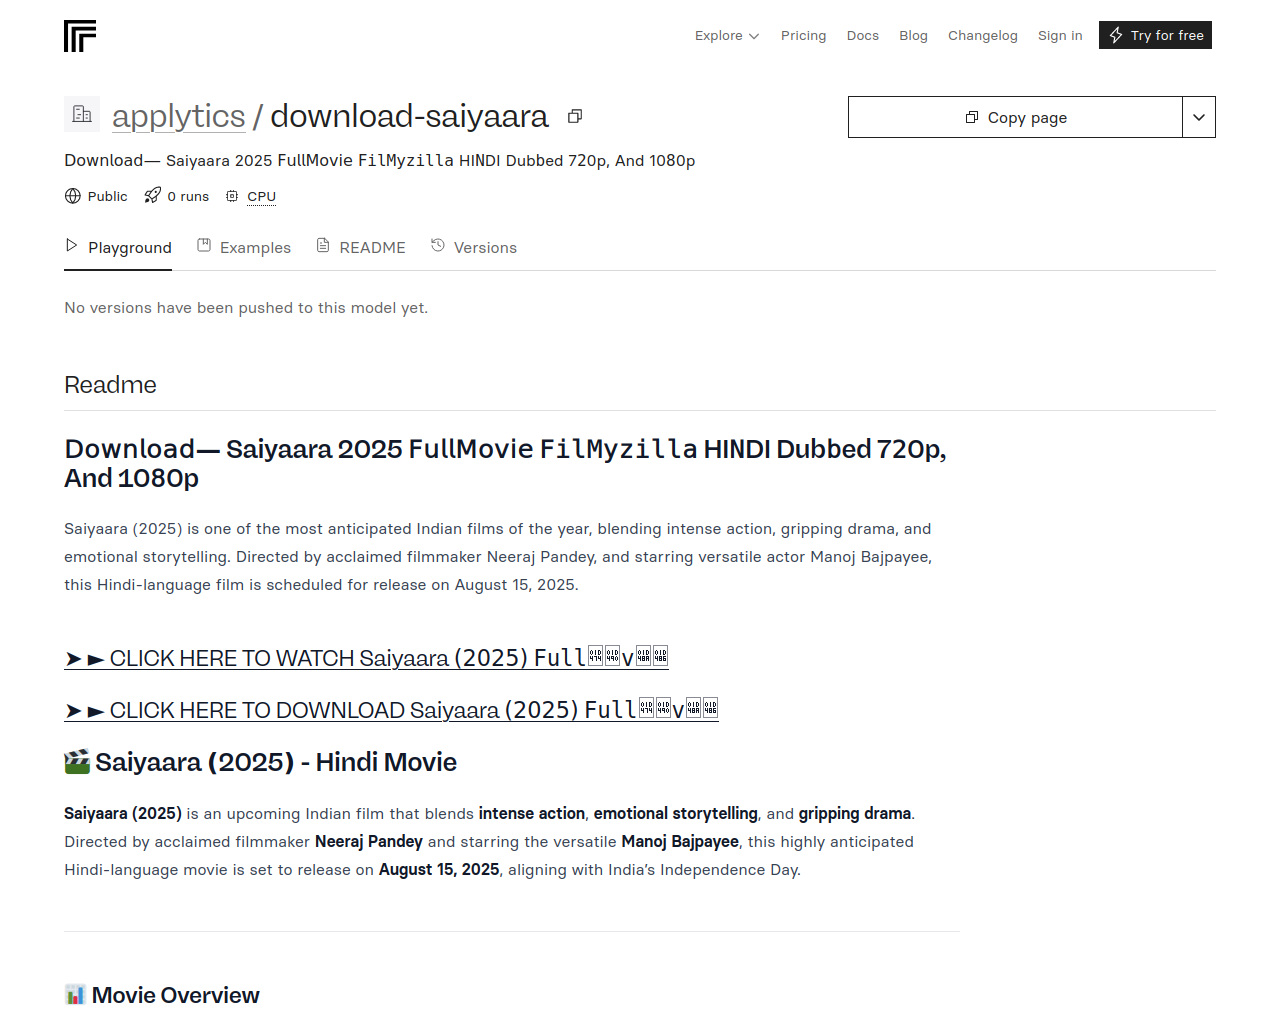Click the organization avatar icon beside applytics
The width and height of the screenshot is (1280, 1024).
(82, 114)
